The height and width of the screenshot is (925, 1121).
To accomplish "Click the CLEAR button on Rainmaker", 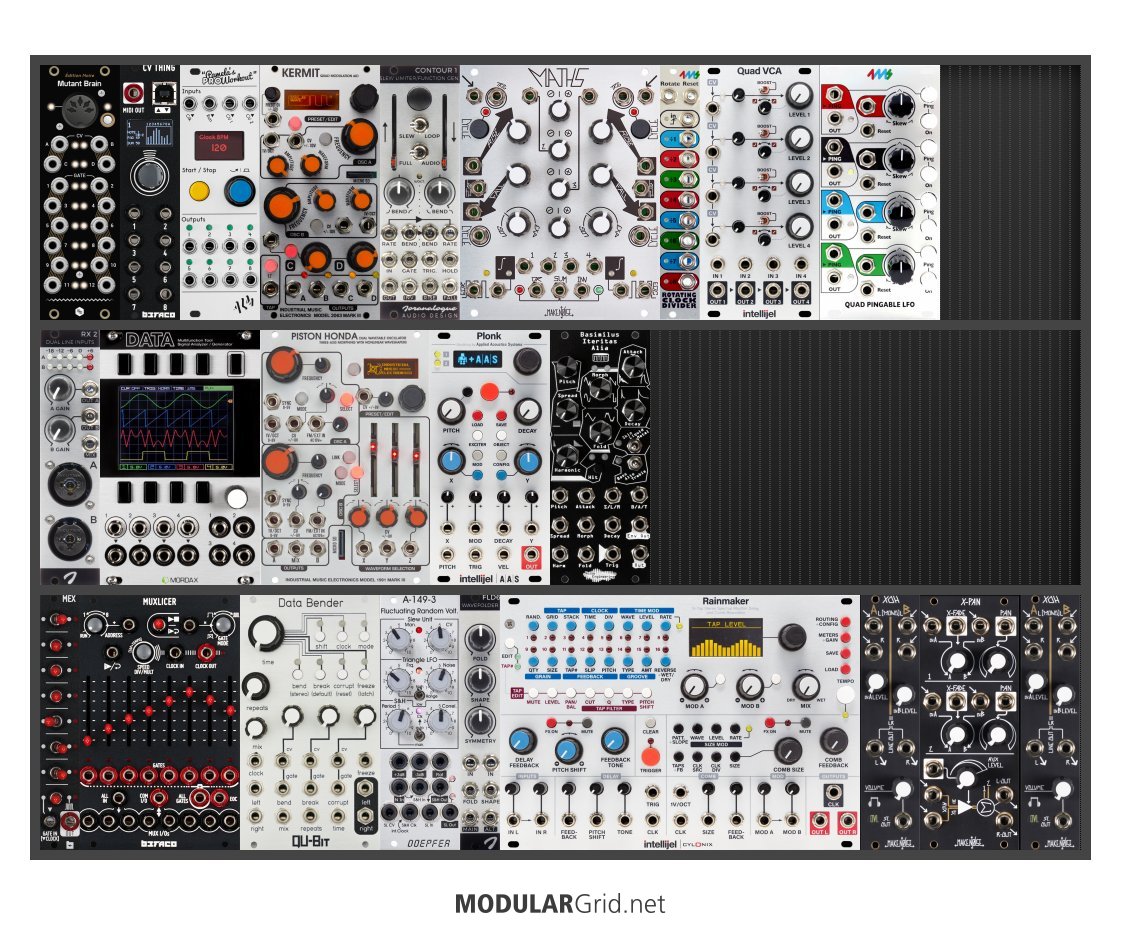I will (x=650, y=725).
